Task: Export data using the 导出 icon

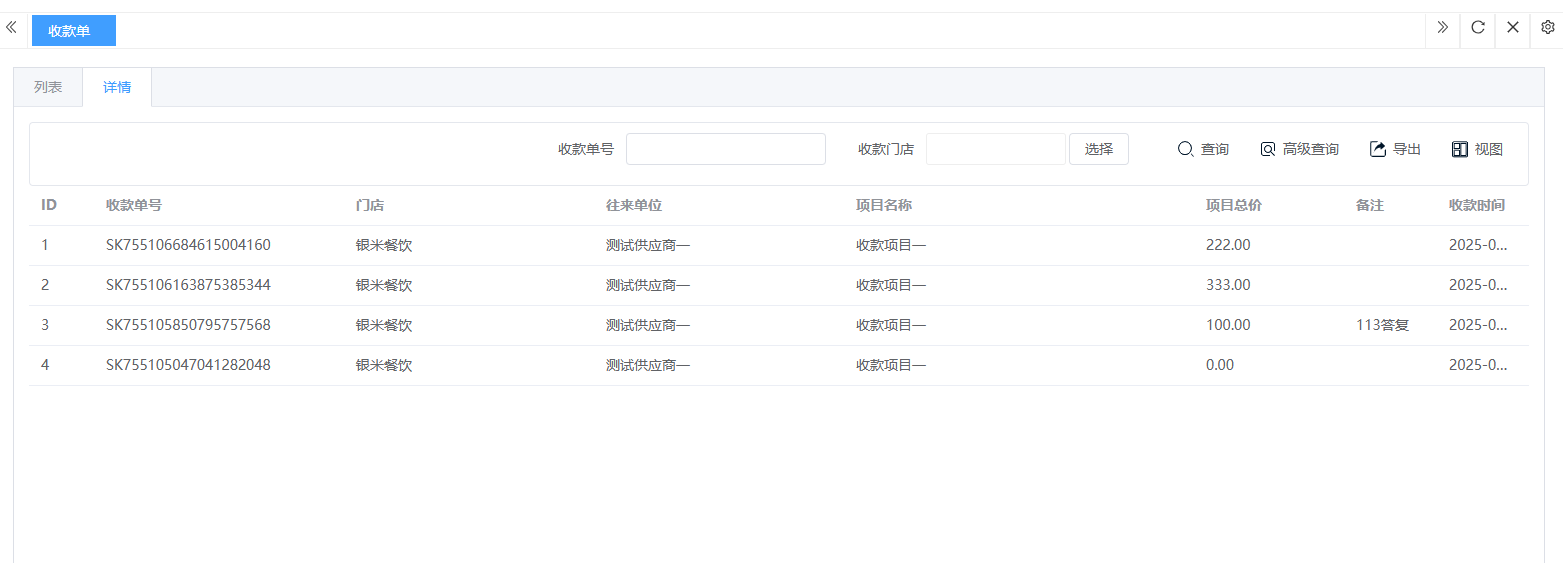Action: tap(1395, 149)
